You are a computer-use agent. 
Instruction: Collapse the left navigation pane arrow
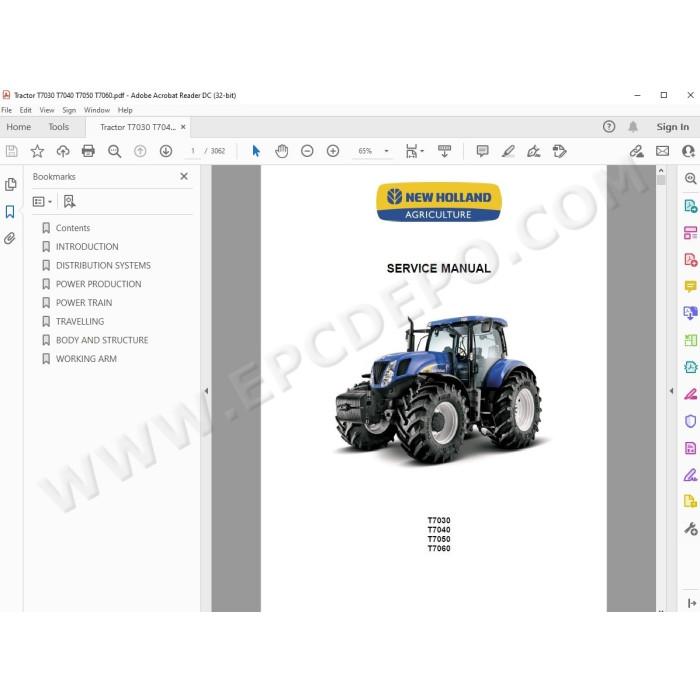(206, 391)
